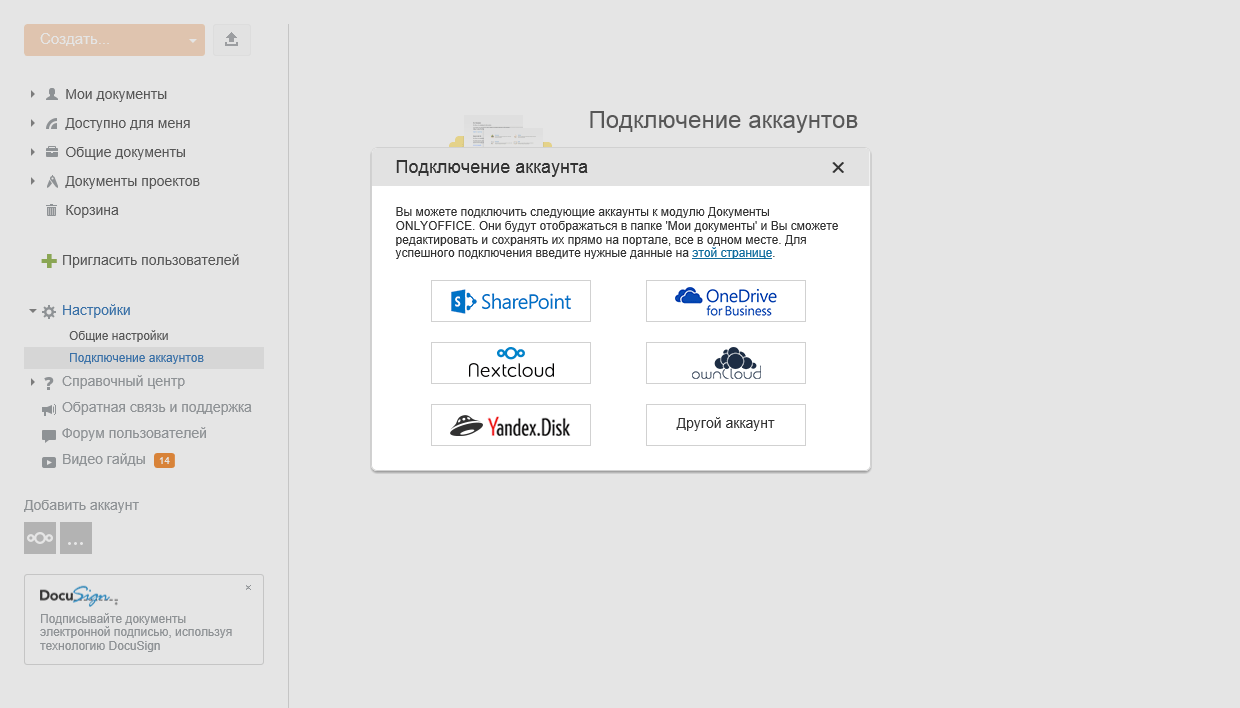Expand the Справочный центр arrow
The width and height of the screenshot is (1240, 708).
pos(33,382)
